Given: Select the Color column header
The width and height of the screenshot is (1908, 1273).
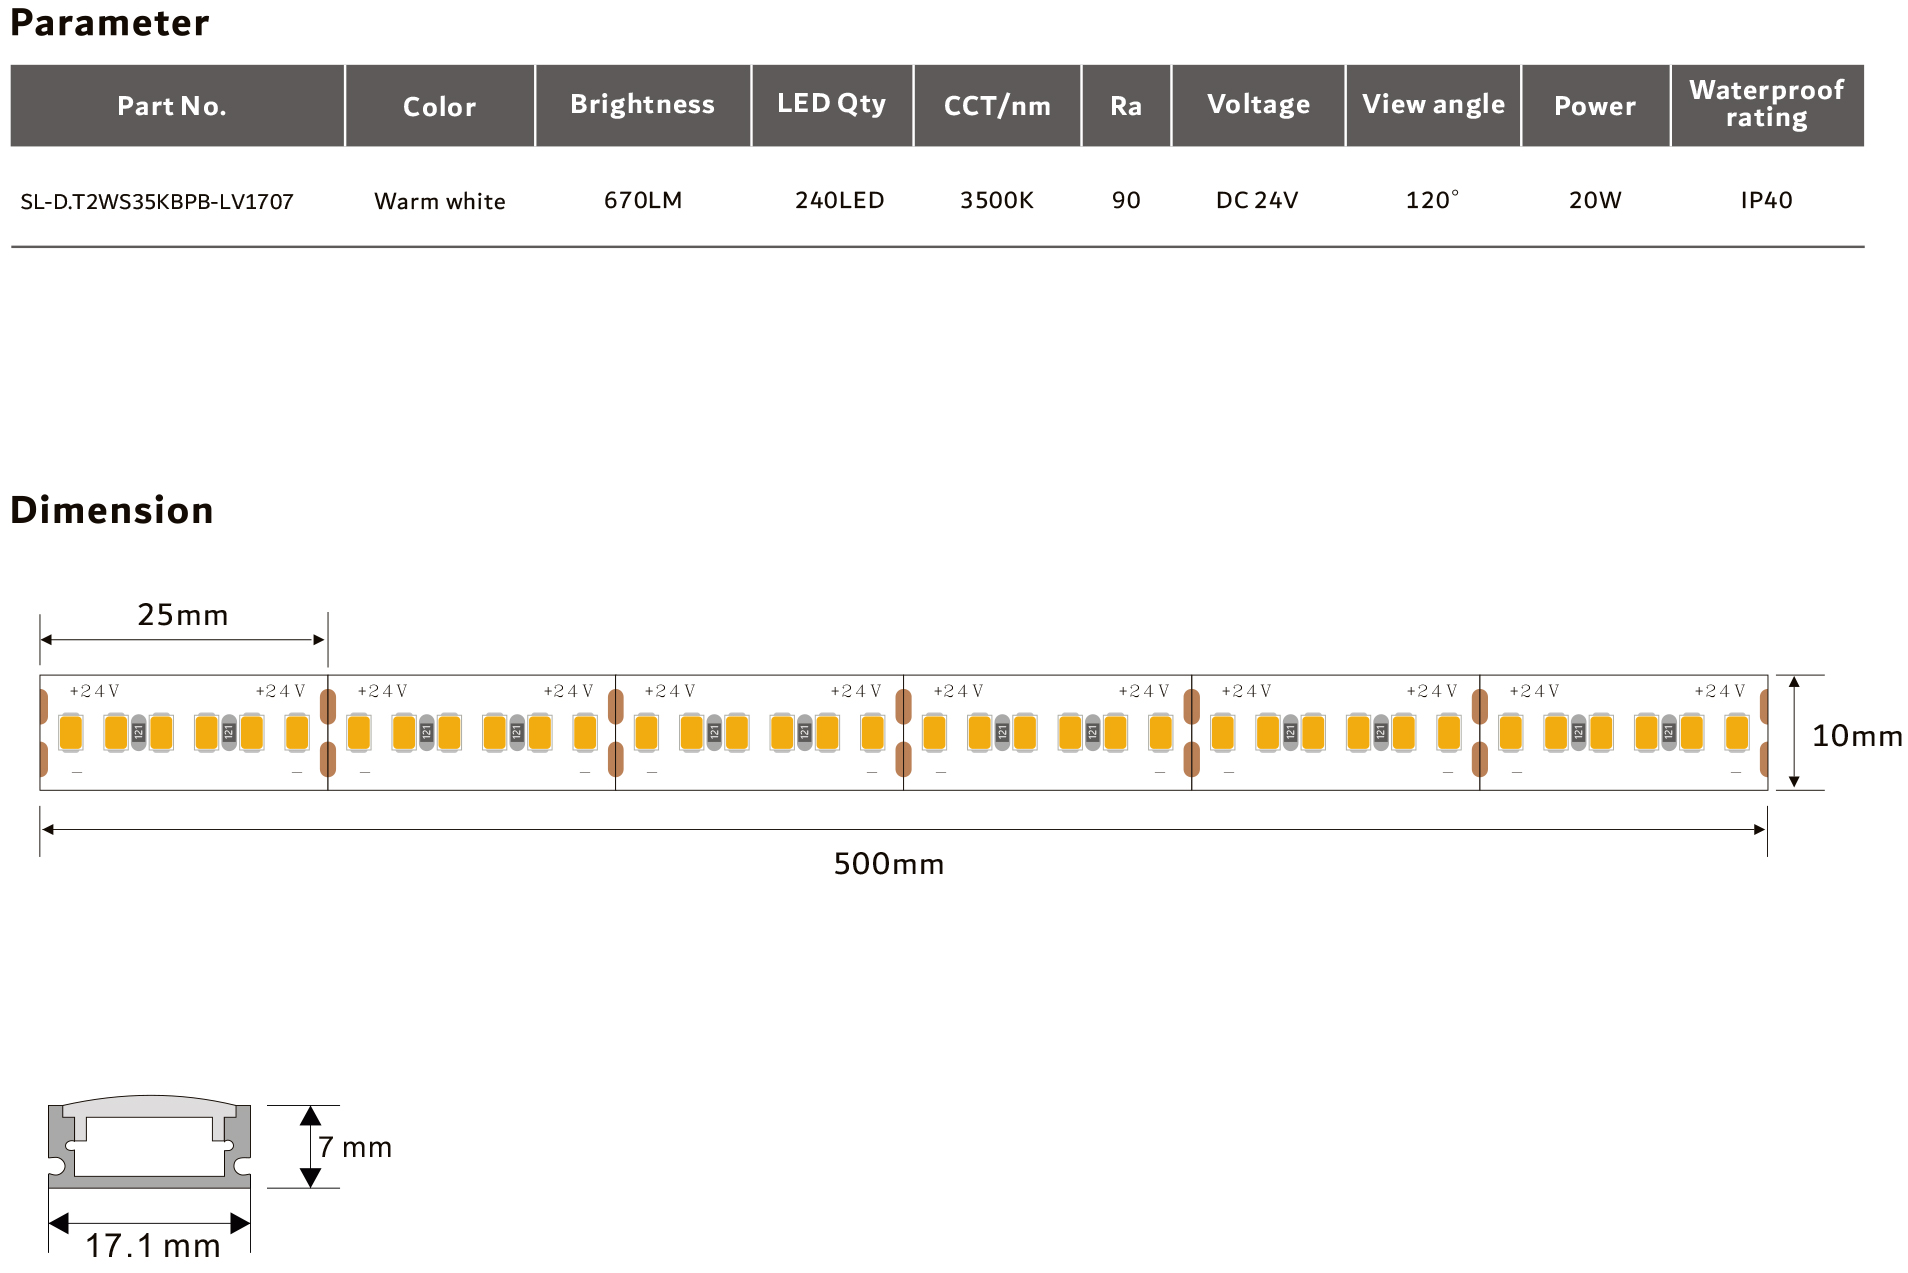Looking at the screenshot, I should click(x=439, y=106).
